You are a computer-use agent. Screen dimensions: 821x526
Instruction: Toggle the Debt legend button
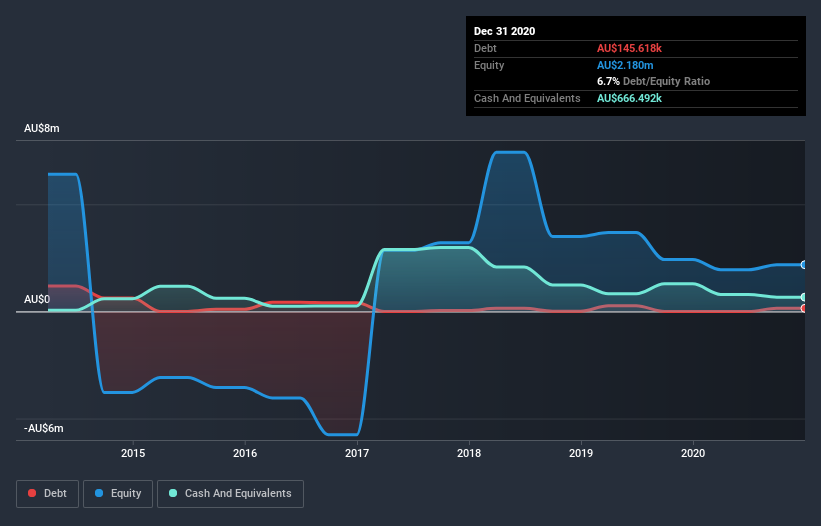47,494
